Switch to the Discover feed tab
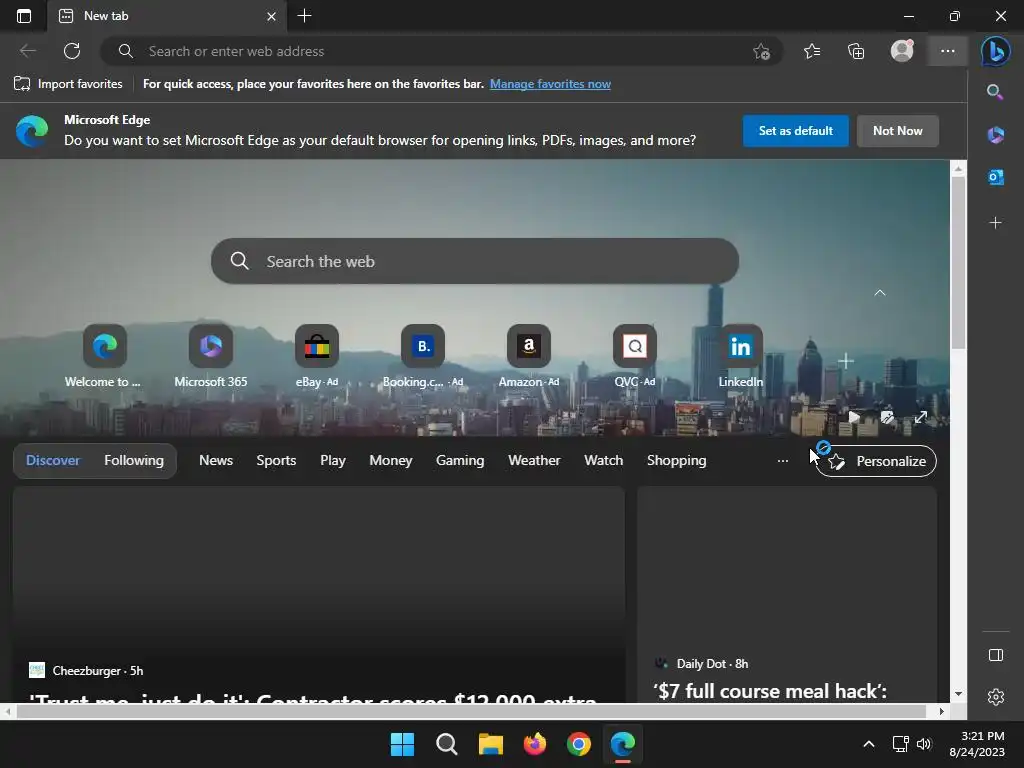 pyautogui.click(x=53, y=460)
